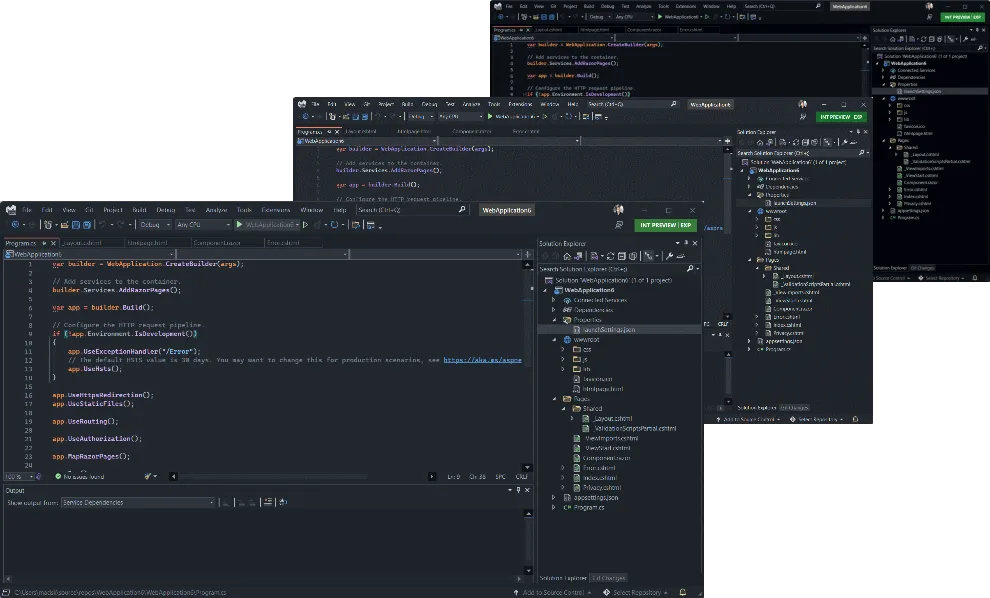Click the green Start debugging arrow in front window
The height and width of the screenshot is (598, 990).
[x=239, y=225]
